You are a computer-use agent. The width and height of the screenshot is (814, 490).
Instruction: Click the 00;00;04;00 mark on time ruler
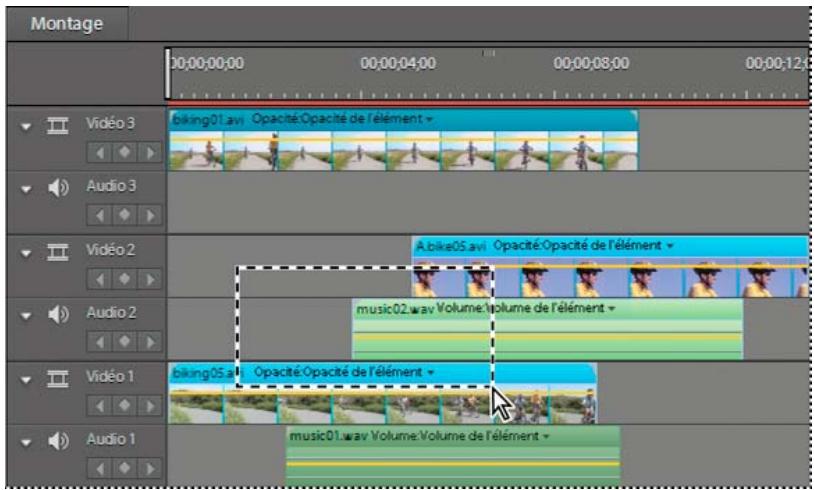click(398, 63)
